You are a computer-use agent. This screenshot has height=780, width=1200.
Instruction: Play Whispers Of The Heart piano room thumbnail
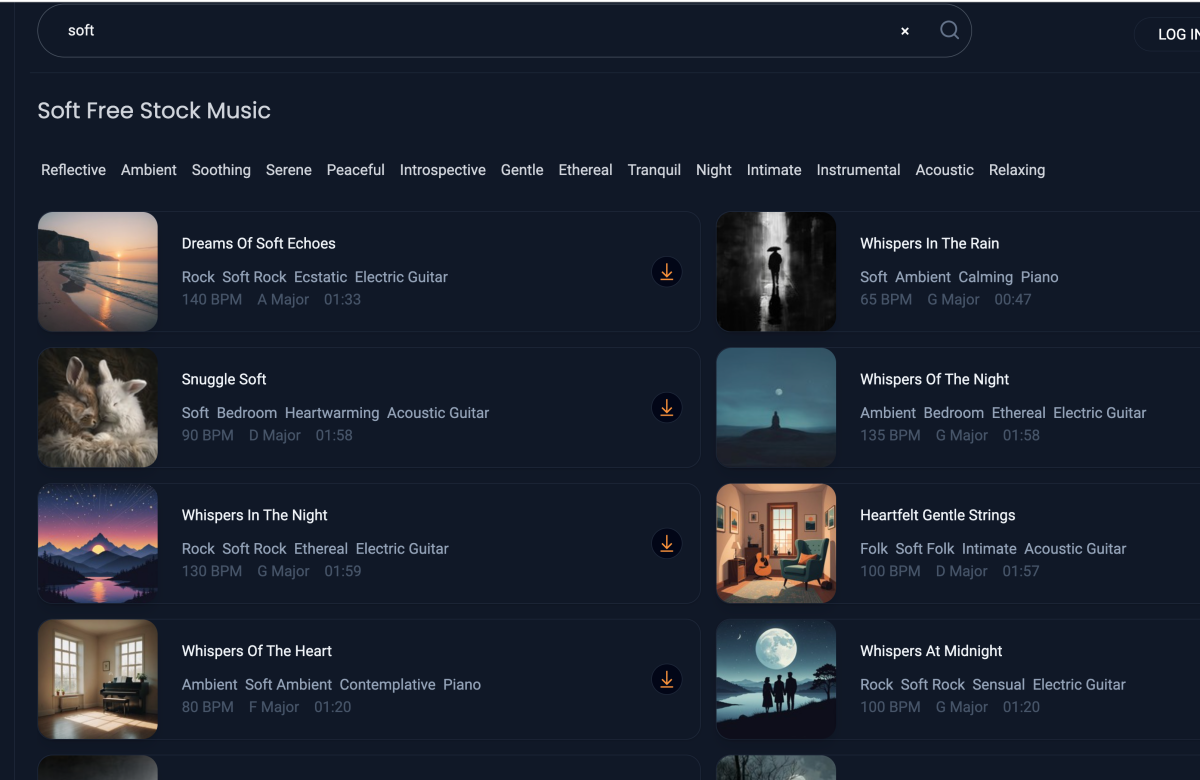click(x=98, y=679)
